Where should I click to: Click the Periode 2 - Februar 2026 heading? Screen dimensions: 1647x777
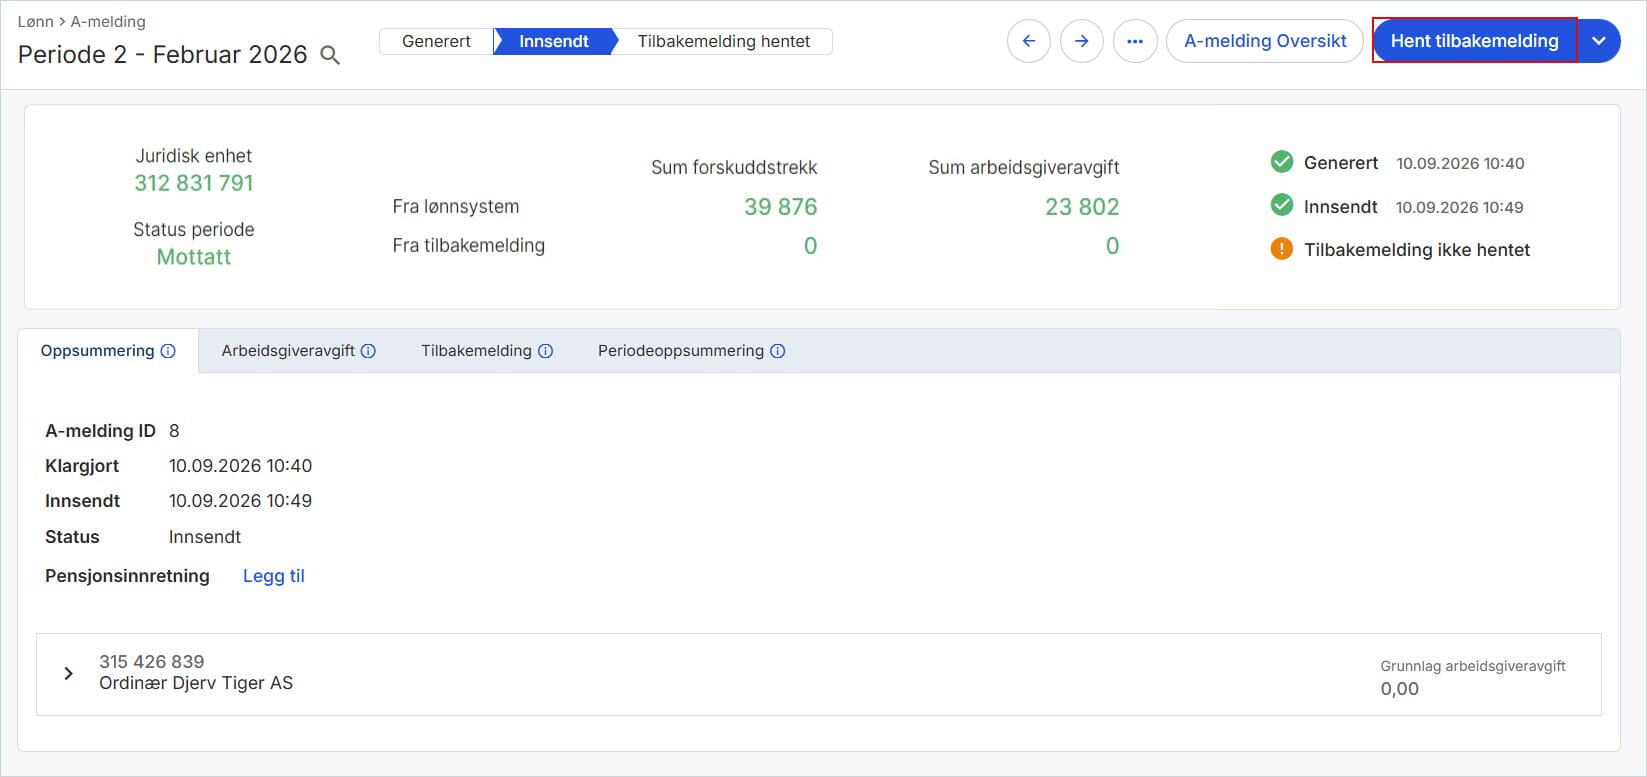pos(163,55)
